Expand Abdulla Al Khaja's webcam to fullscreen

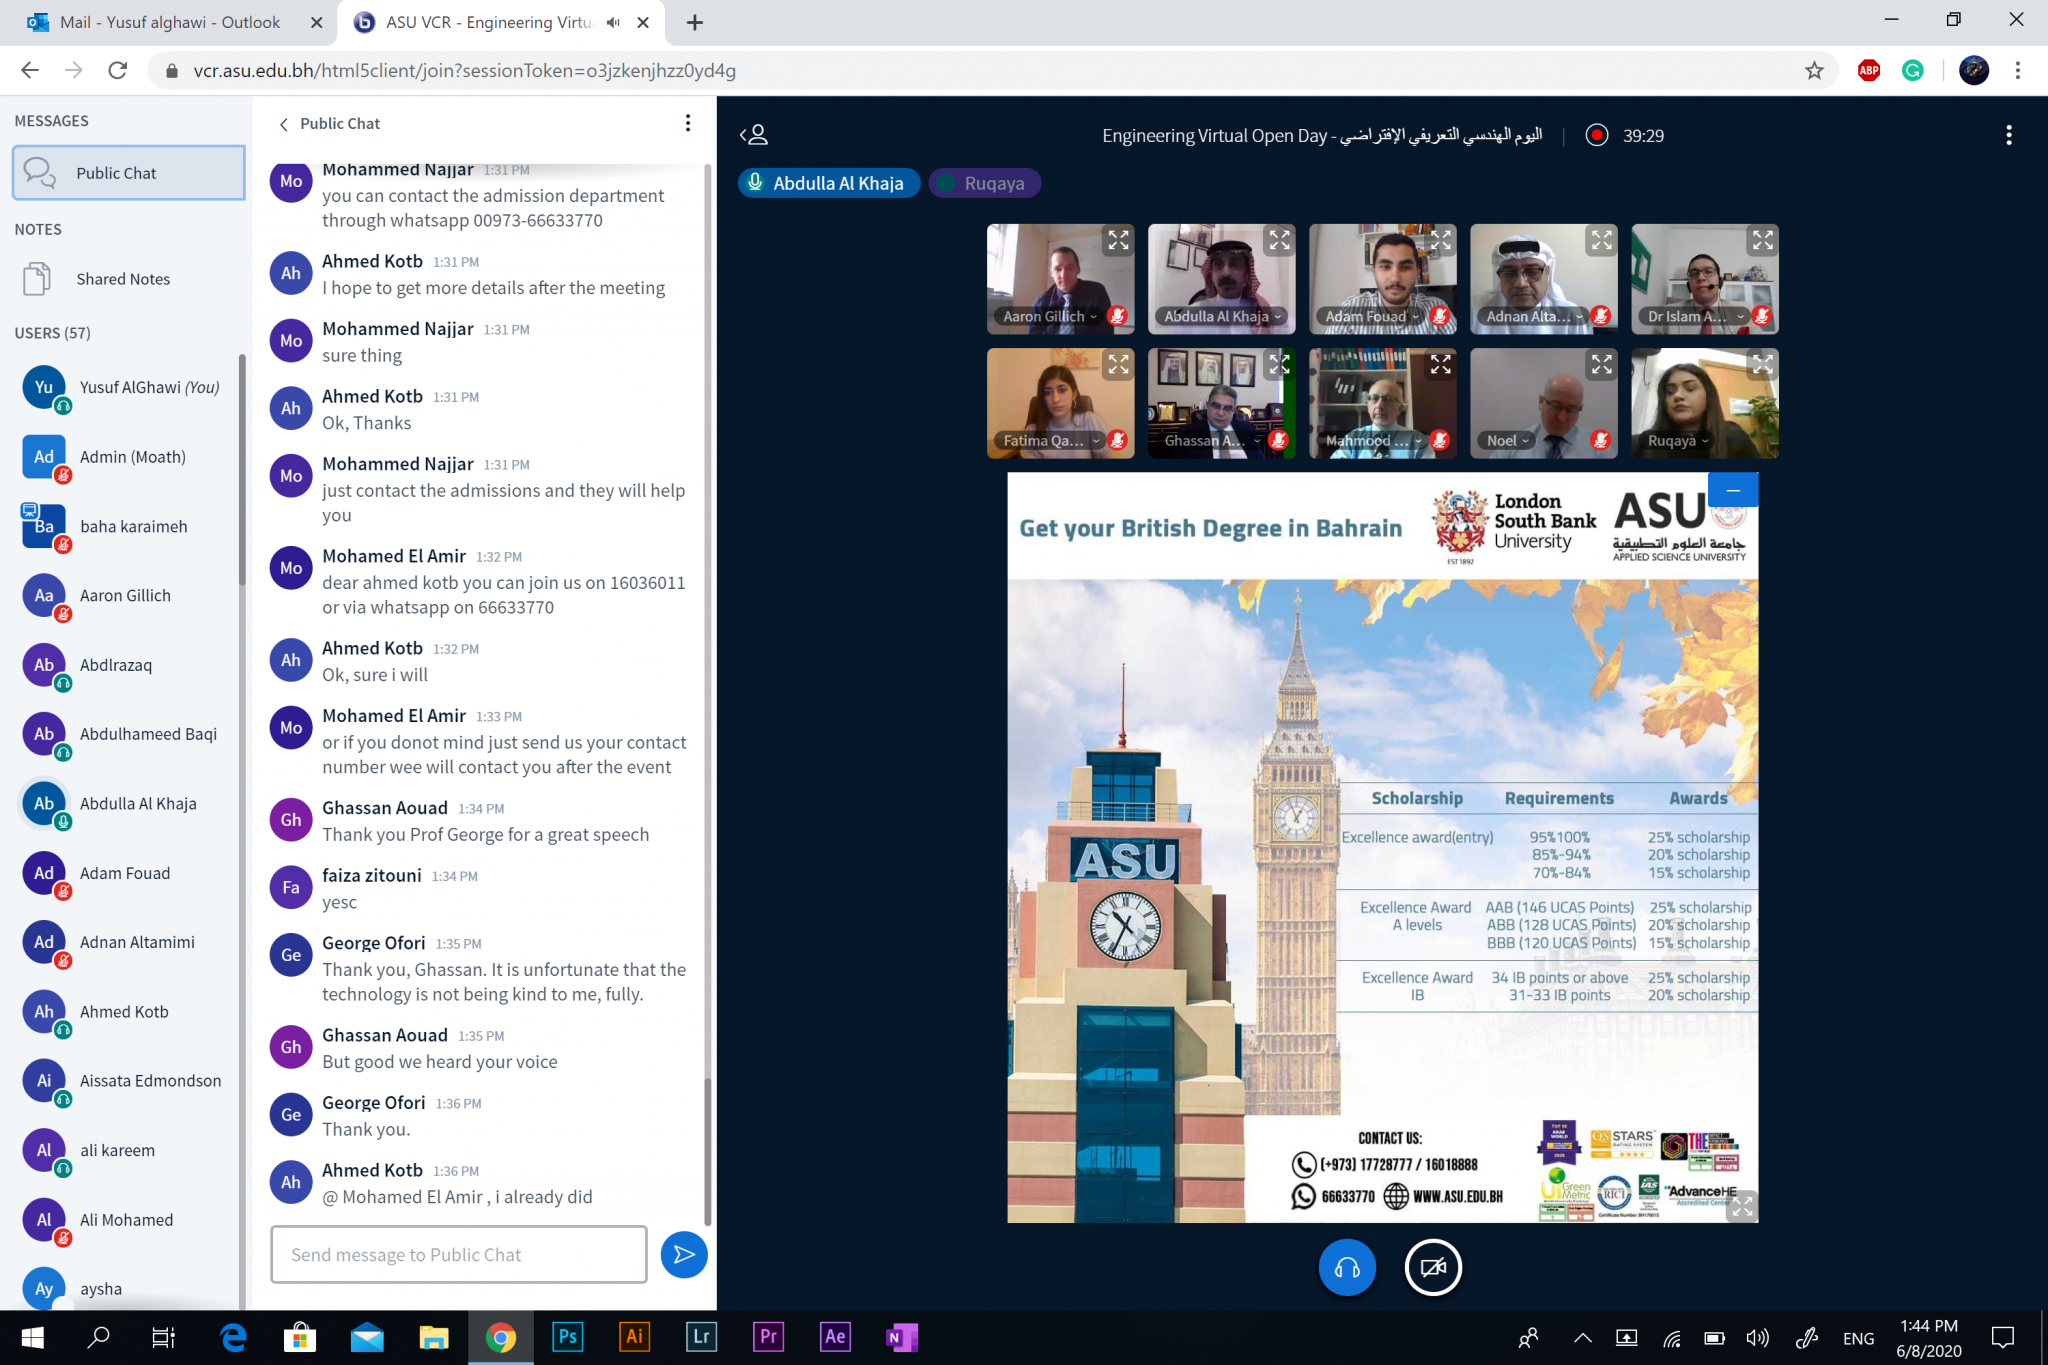1279,240
